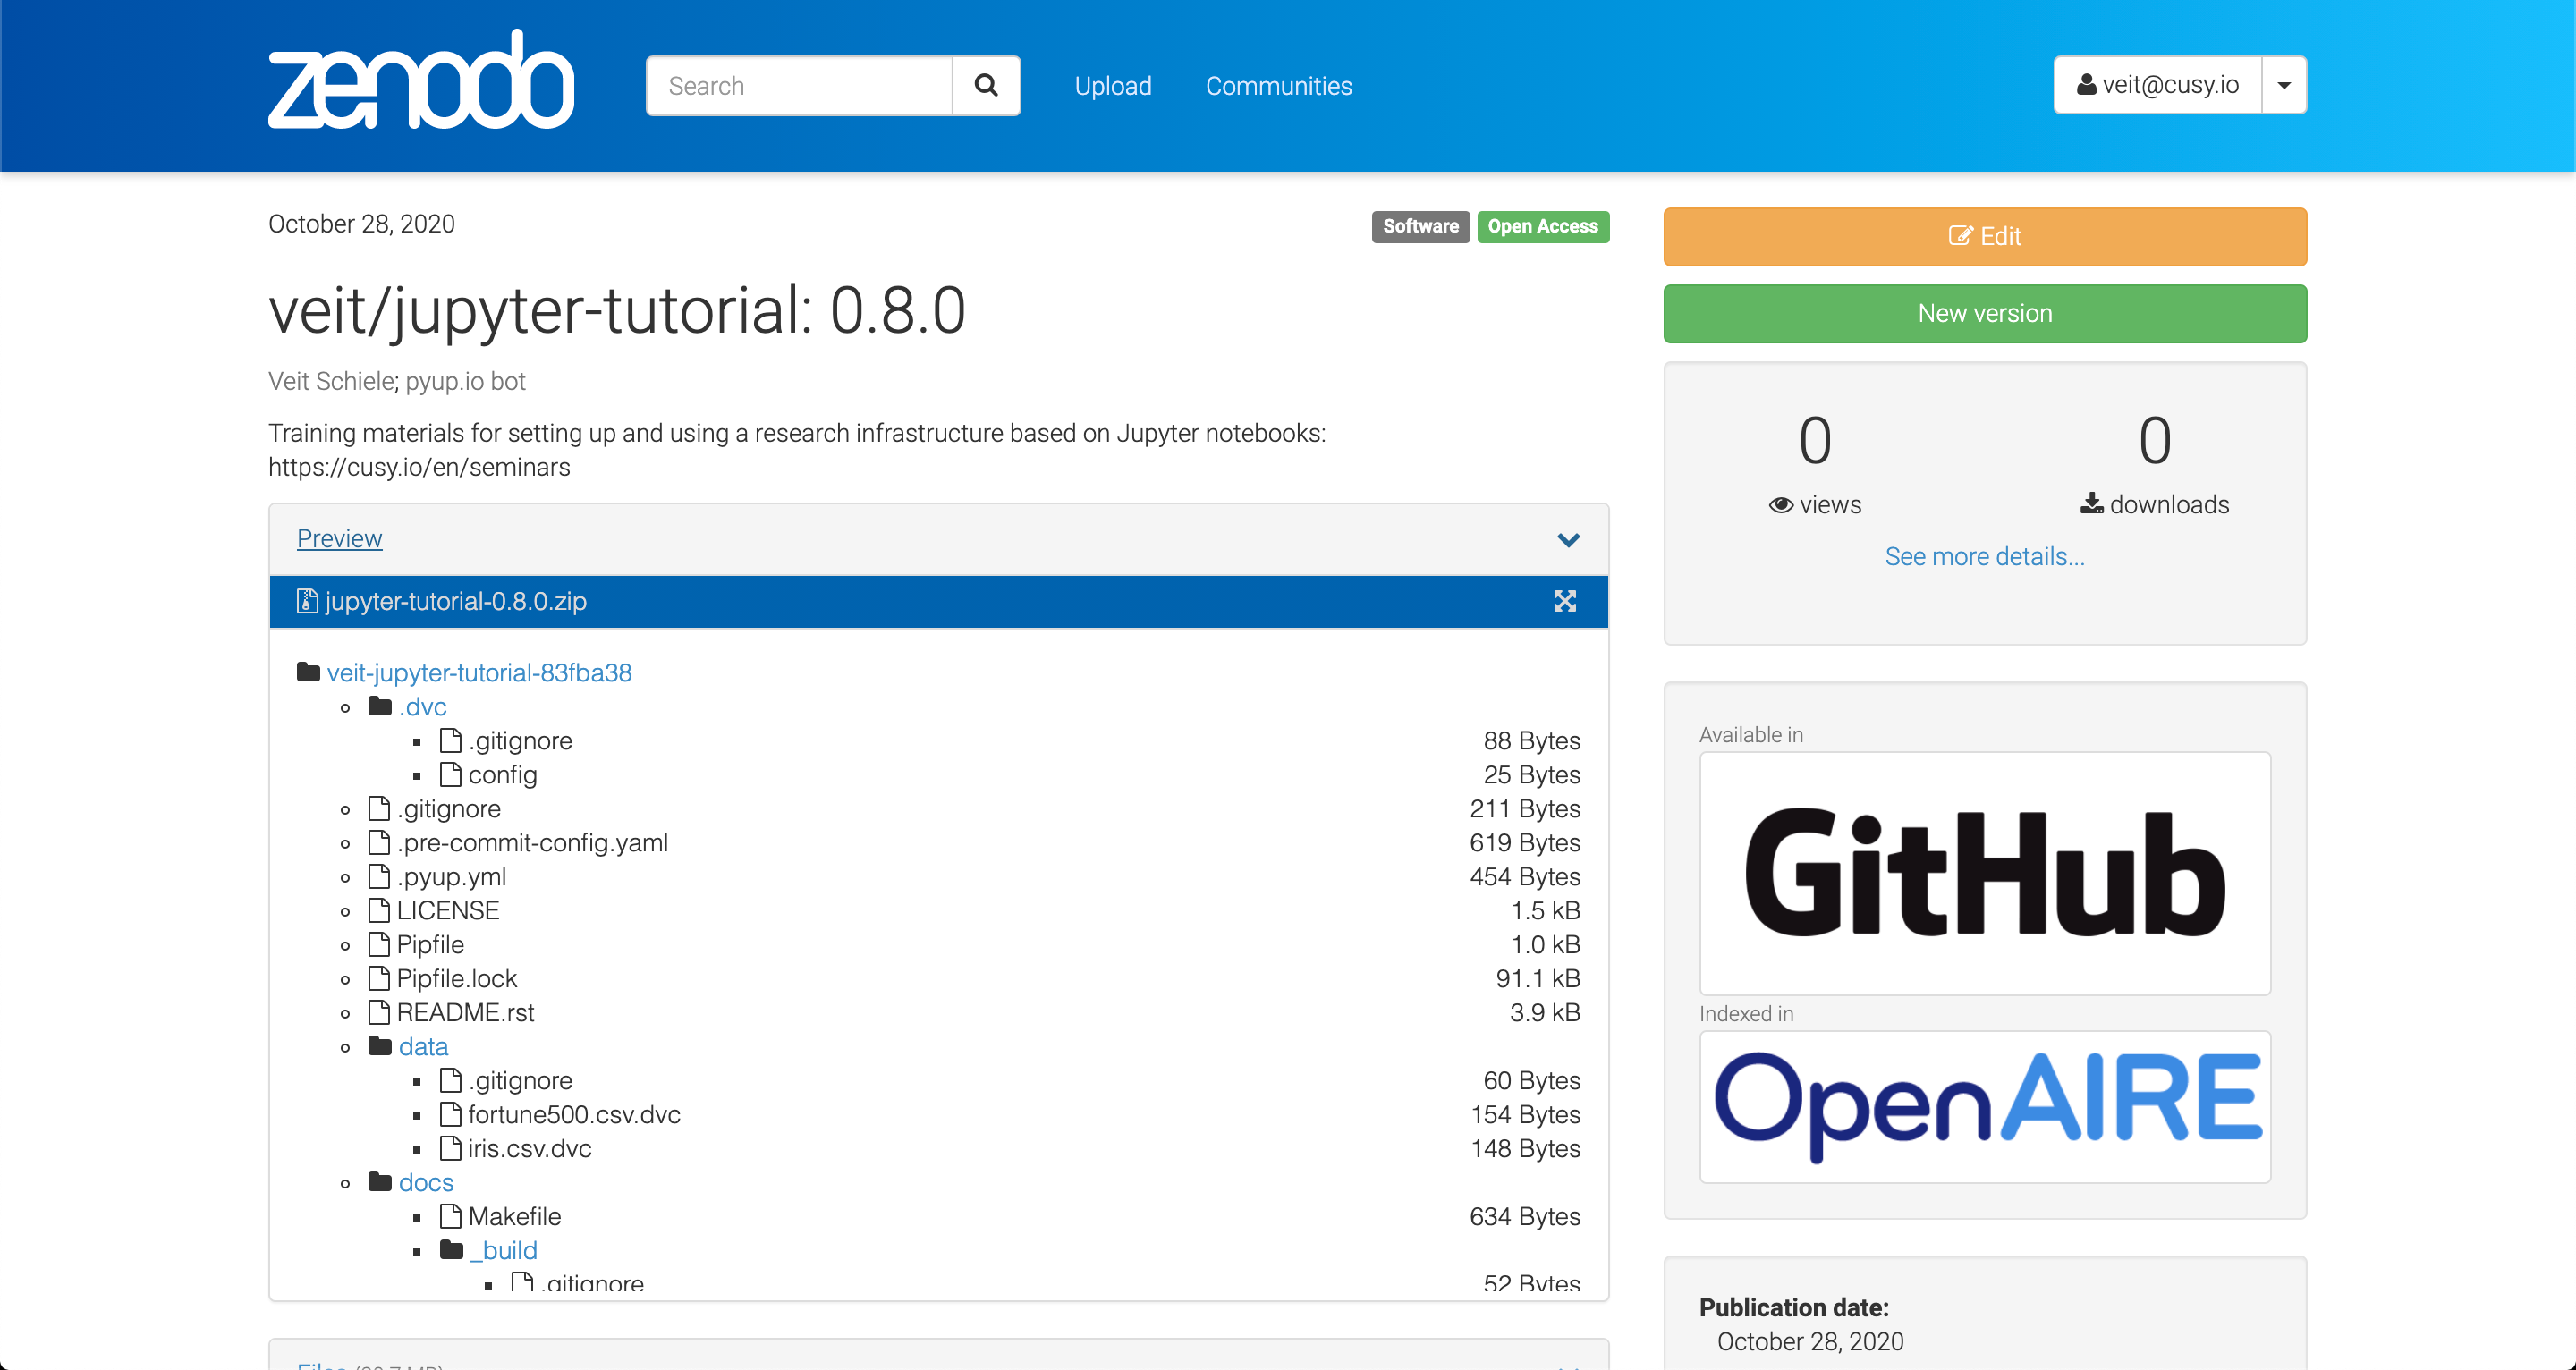The height and width of the screenshot is (1370, 2576).
Task: Click the Zenodo logo
Action: [x=420, y=80]
